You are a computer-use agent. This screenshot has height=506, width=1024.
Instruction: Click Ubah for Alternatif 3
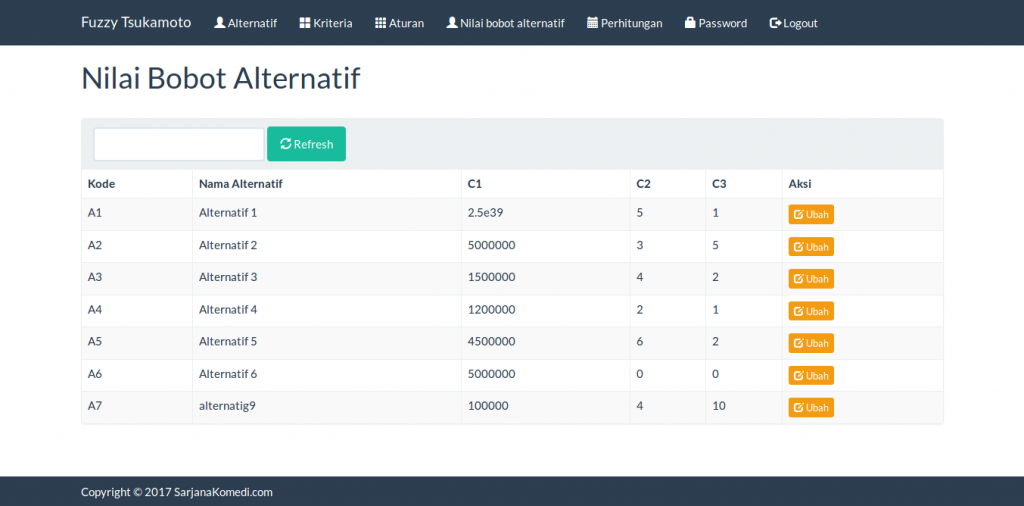coord(811,279)
